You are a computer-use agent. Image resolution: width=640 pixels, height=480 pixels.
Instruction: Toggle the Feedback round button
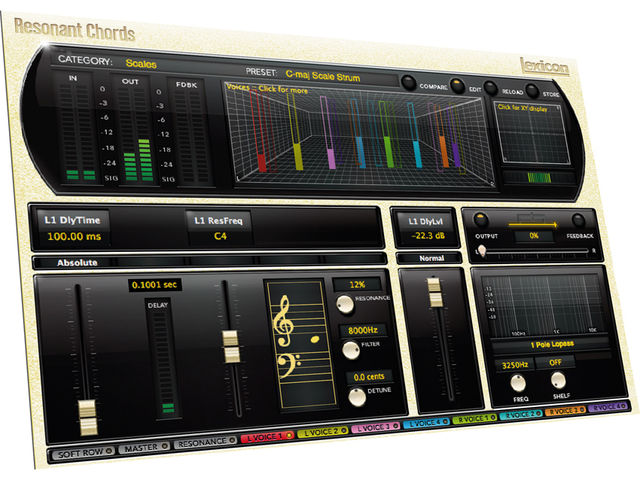(578, 220)
